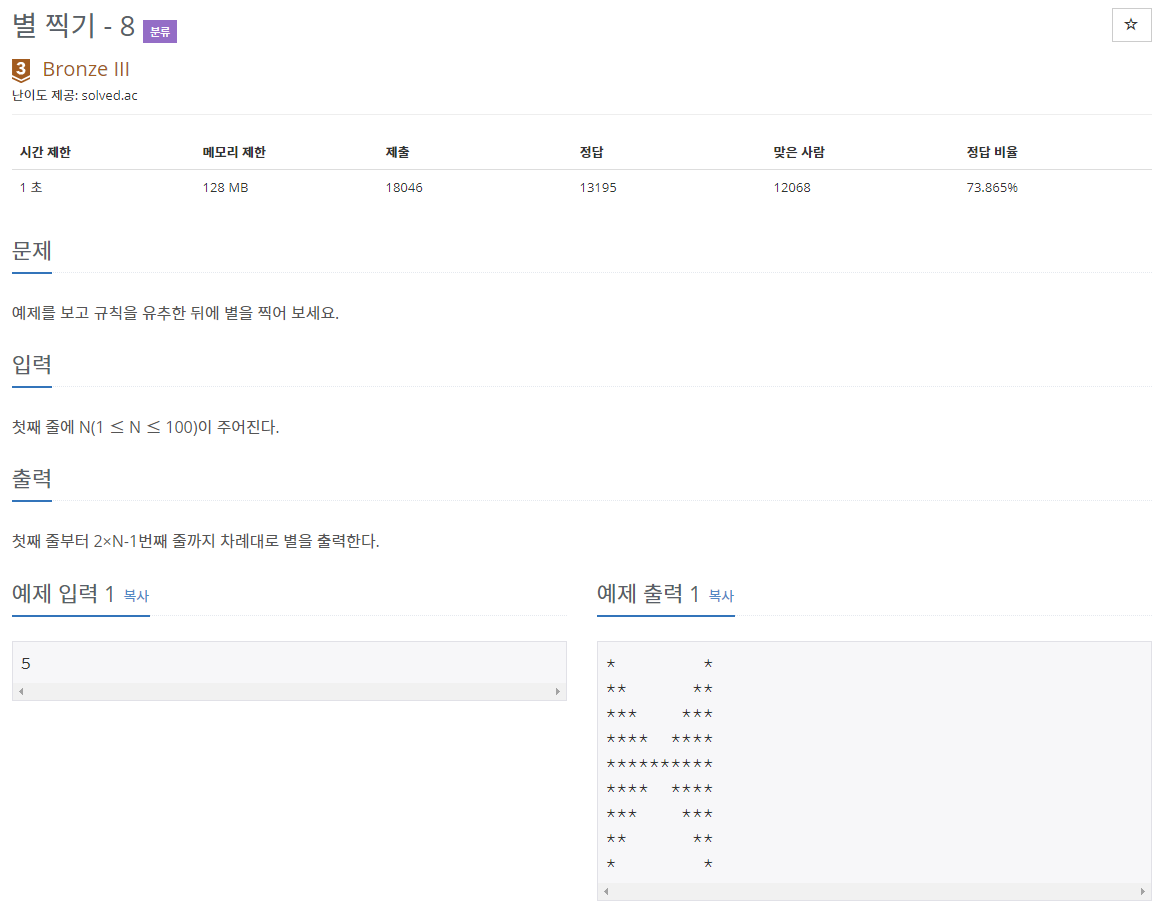The height and width of the screenshot is (919, 1166).
Task: Copy sample output via 복사 link
Action: coord(721,596)
